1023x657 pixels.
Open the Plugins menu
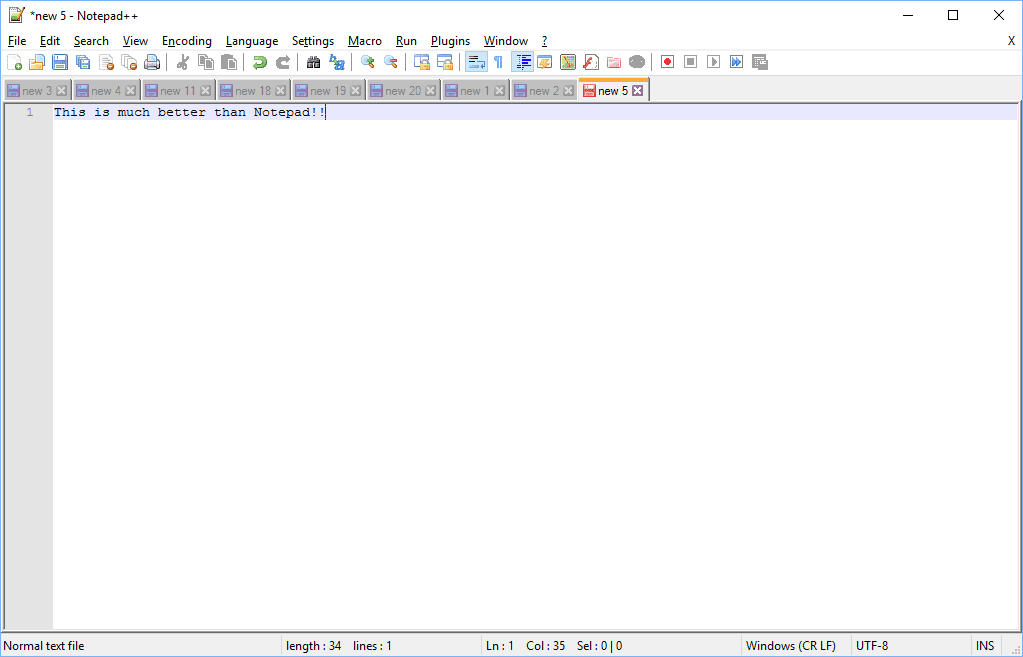click(450, 41)
